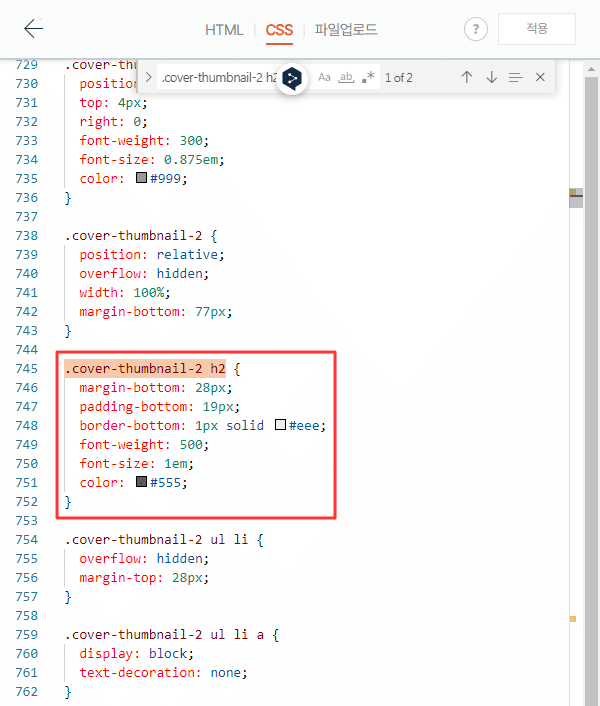Click the find-in-selection lines icon
This screenshot has width=600, height=706.
(x=516, y=77)
